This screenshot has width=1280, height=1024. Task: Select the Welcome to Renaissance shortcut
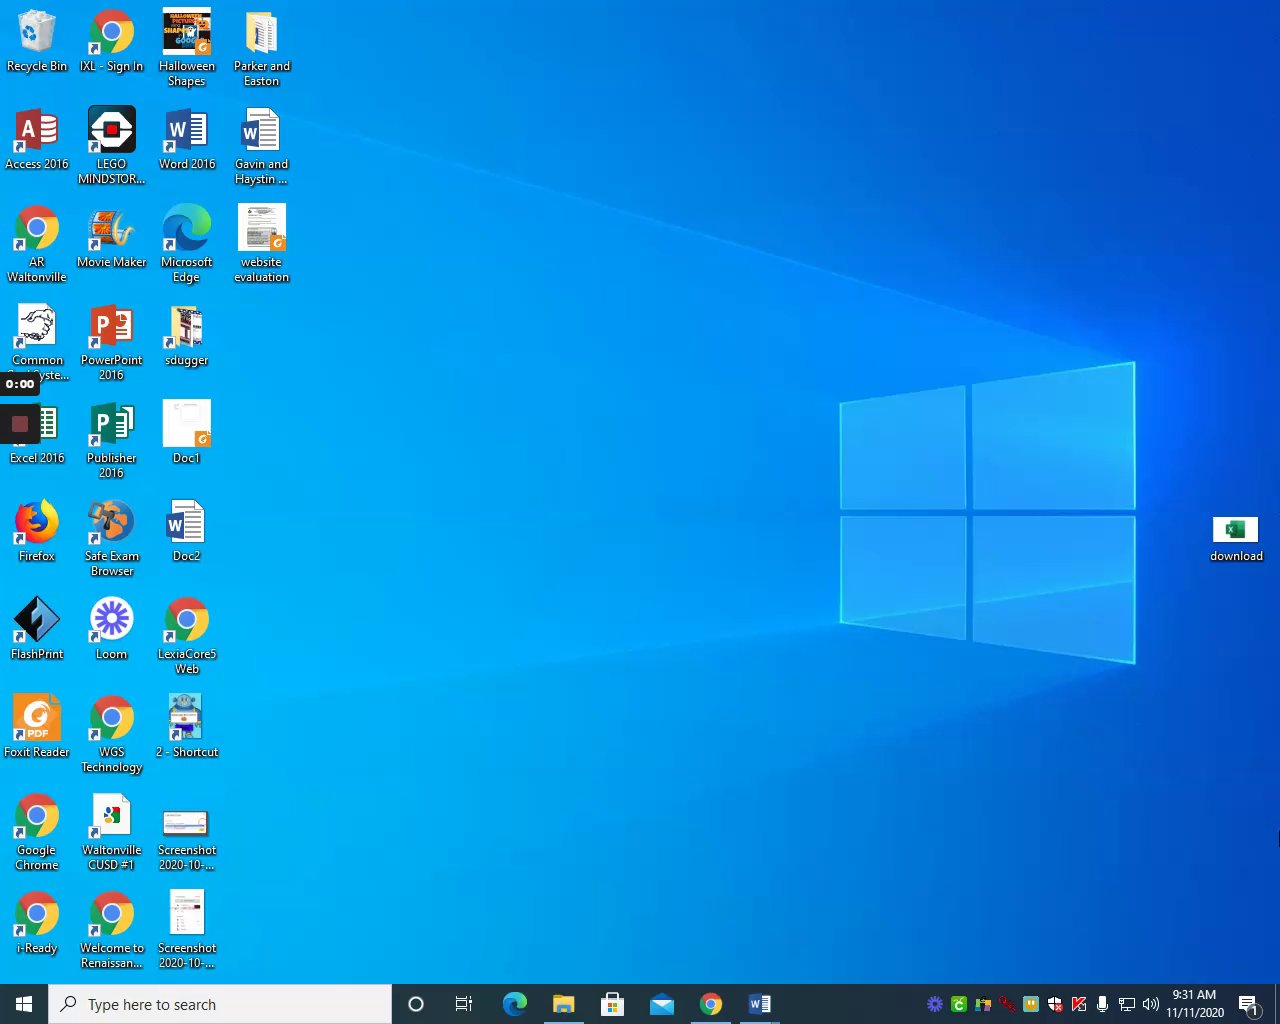(112, 930)
